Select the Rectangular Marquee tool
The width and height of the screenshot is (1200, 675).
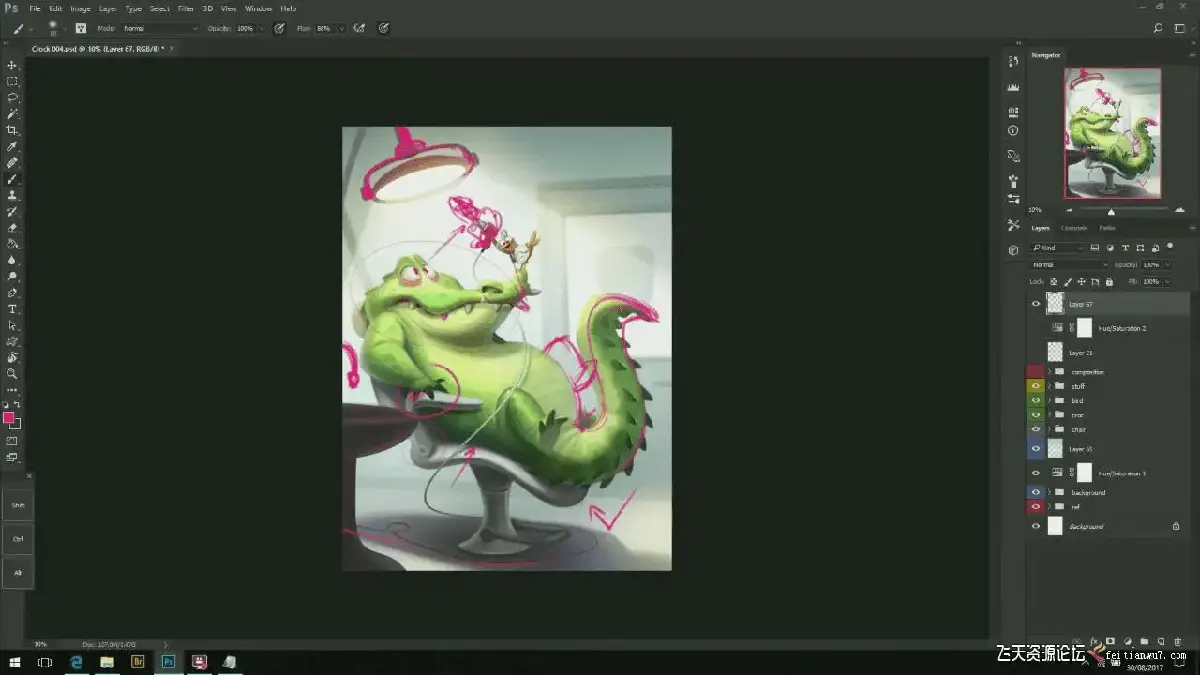pyautogui.click(x=12, y=81)
